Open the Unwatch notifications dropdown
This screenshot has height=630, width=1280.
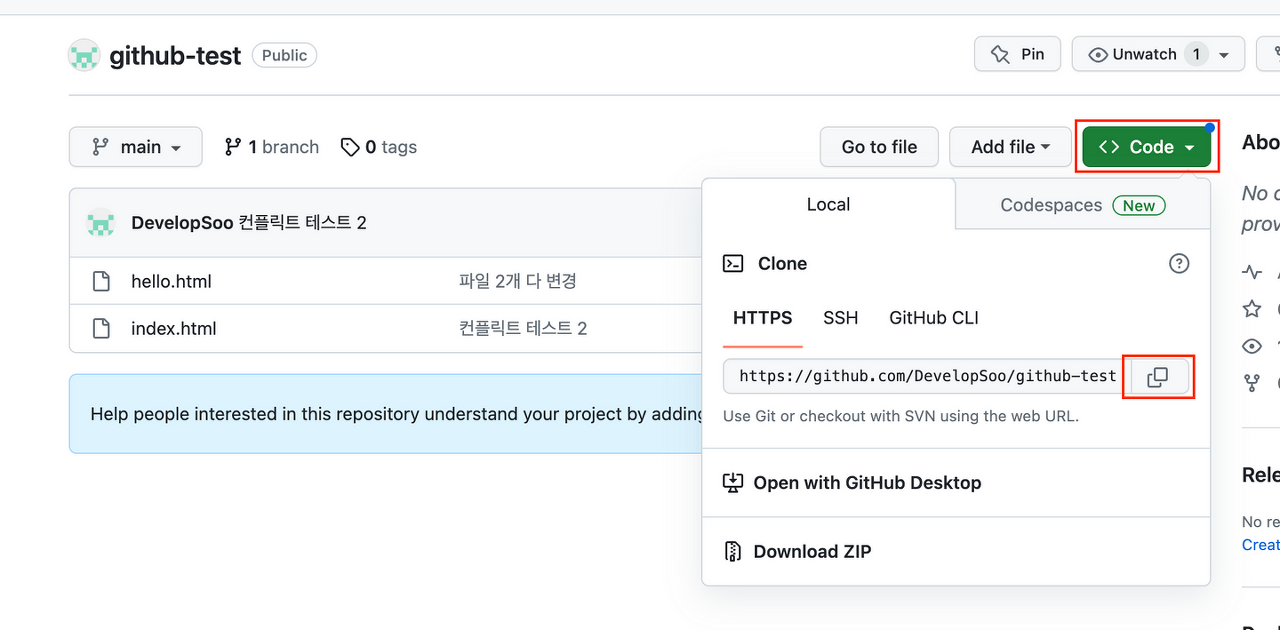point(1158,54)
